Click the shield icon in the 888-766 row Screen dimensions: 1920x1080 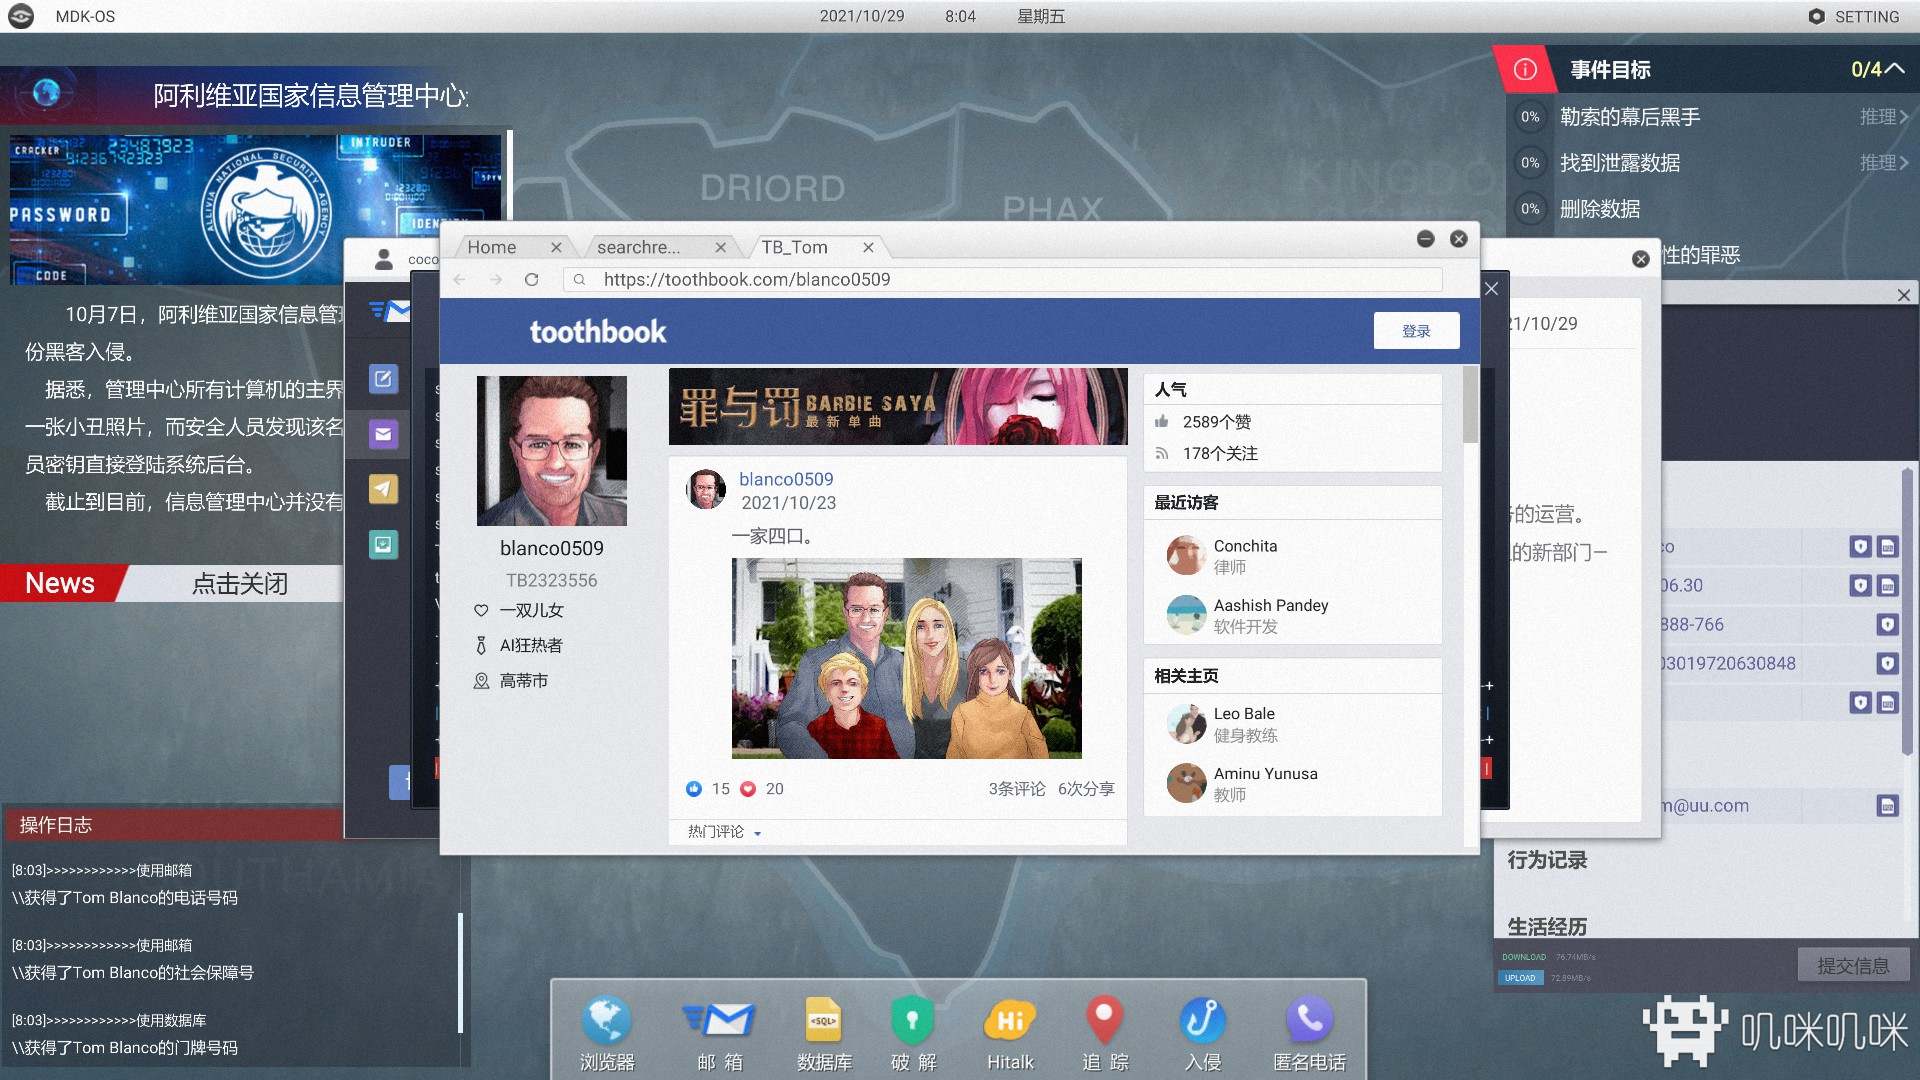pyautogui.click(x=1887, y=624)
